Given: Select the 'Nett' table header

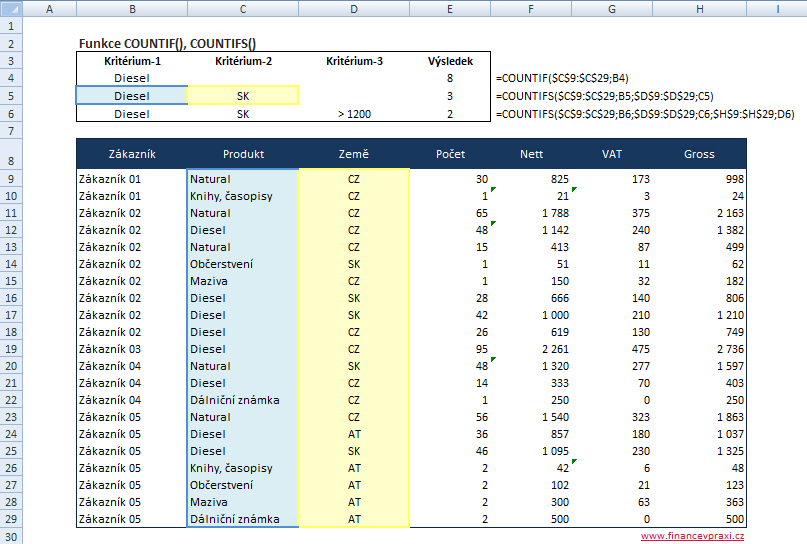Looking at the screenshot, I should pos(531,154).
